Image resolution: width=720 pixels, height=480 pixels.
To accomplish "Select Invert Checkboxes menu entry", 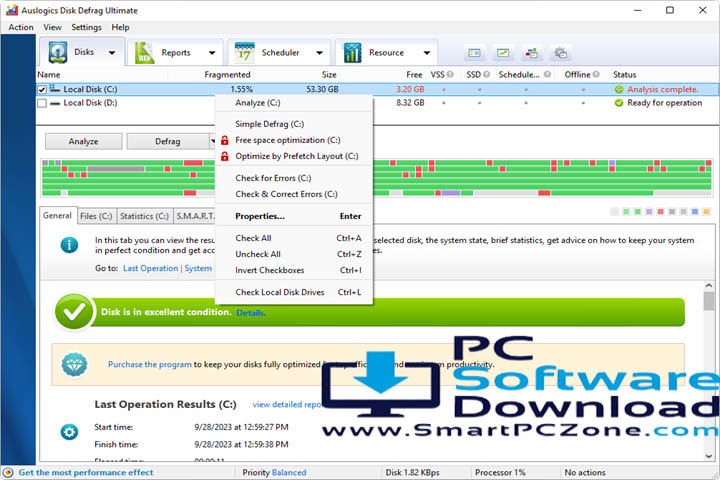I will click(x=294, y=270).
